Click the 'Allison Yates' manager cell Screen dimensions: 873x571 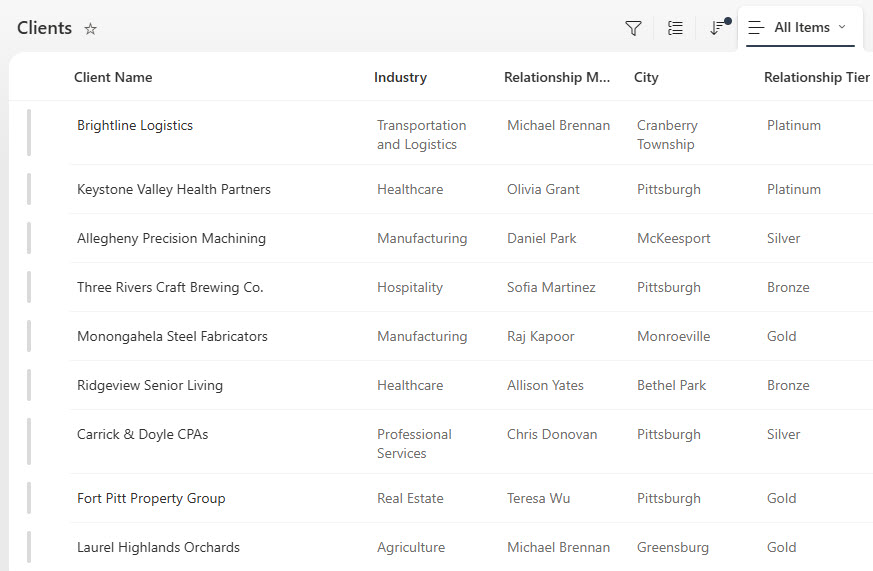point(545,385)
